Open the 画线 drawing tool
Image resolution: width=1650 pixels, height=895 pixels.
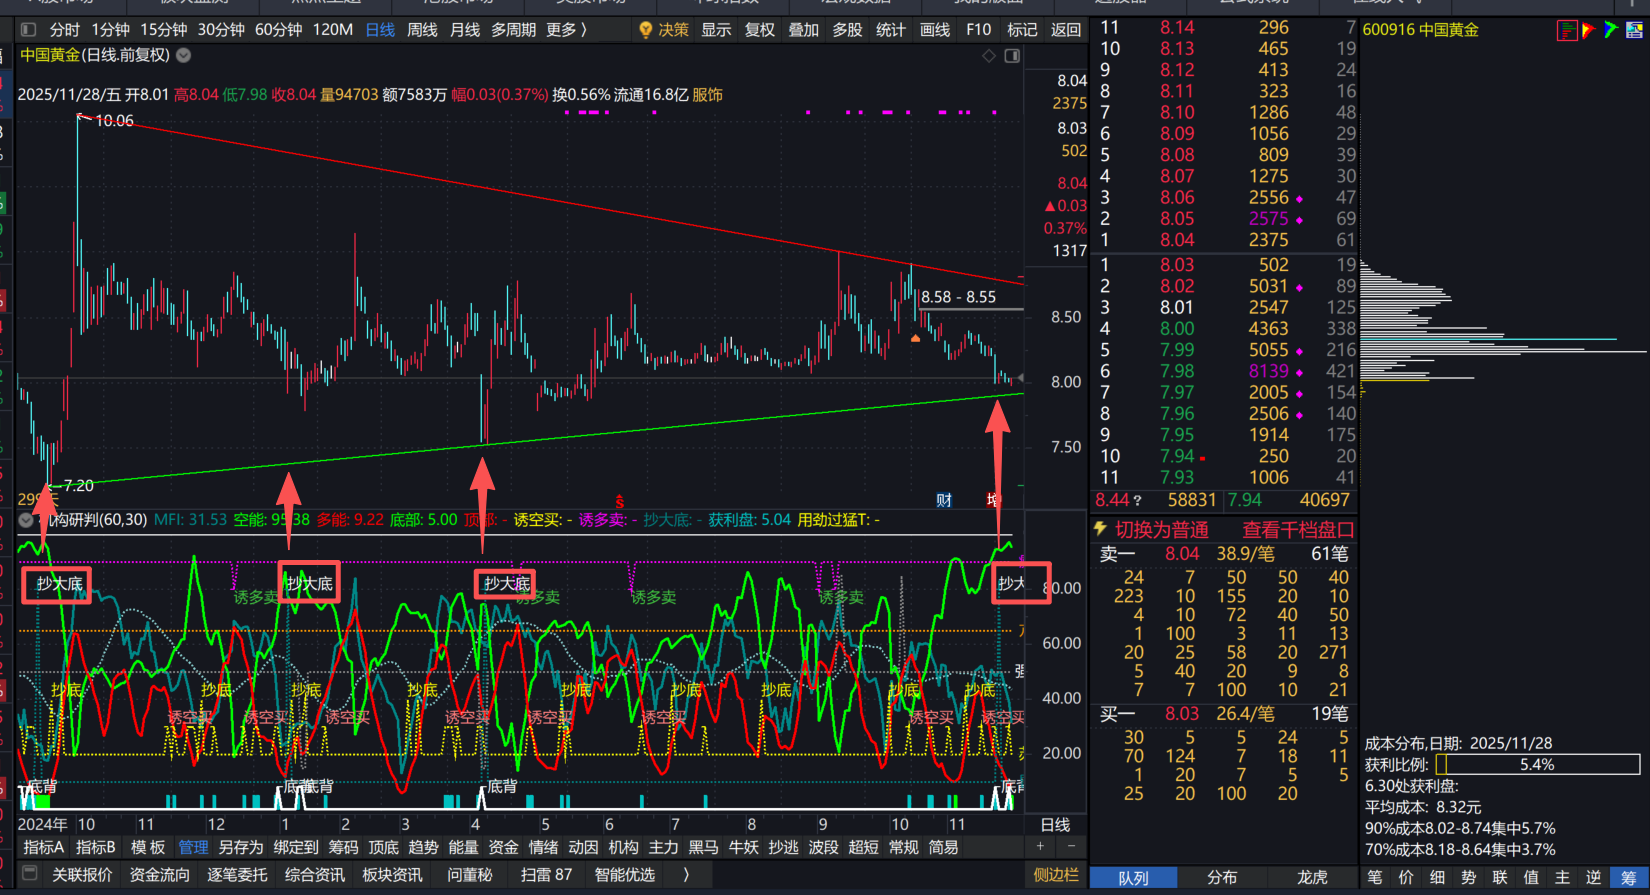tap(935, 30)
